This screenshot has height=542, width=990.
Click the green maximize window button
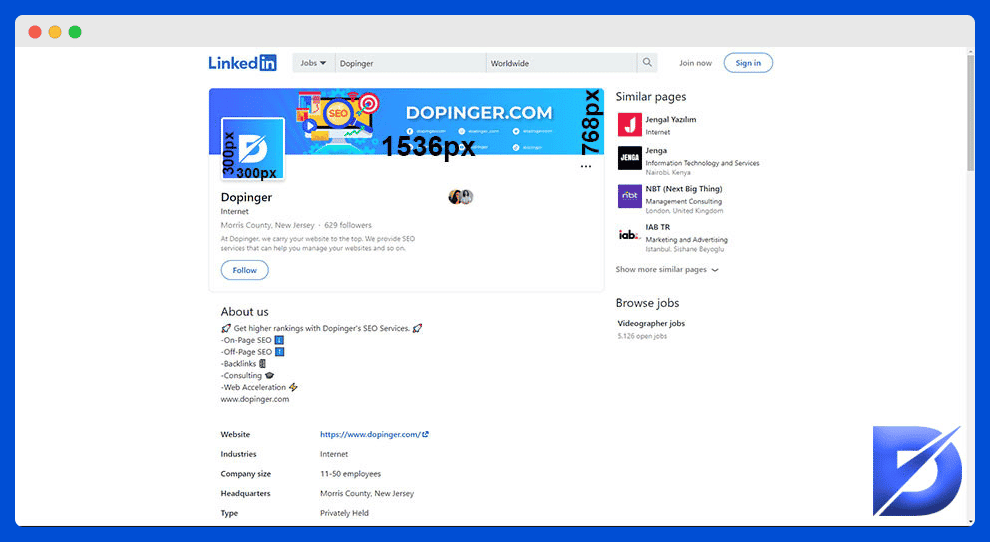coord(75,32)
